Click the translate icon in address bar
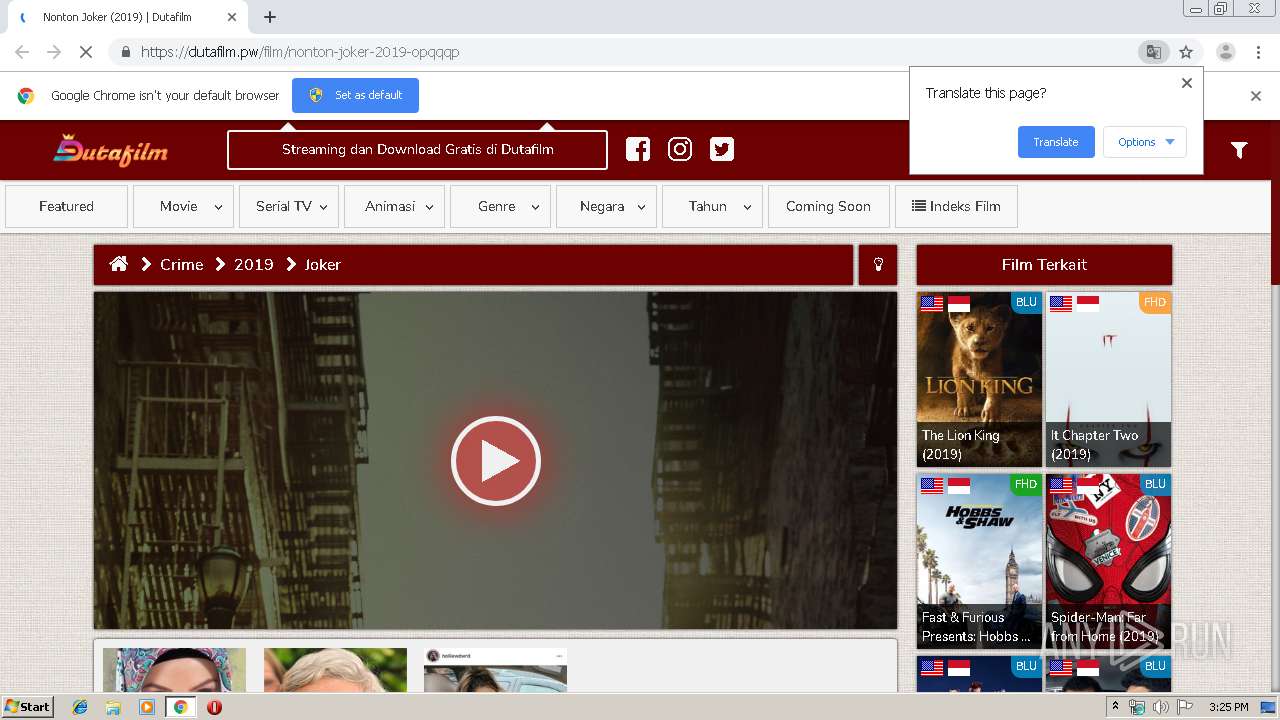This screenshot has height=720, width=1280. click(x=1153, y=52)
